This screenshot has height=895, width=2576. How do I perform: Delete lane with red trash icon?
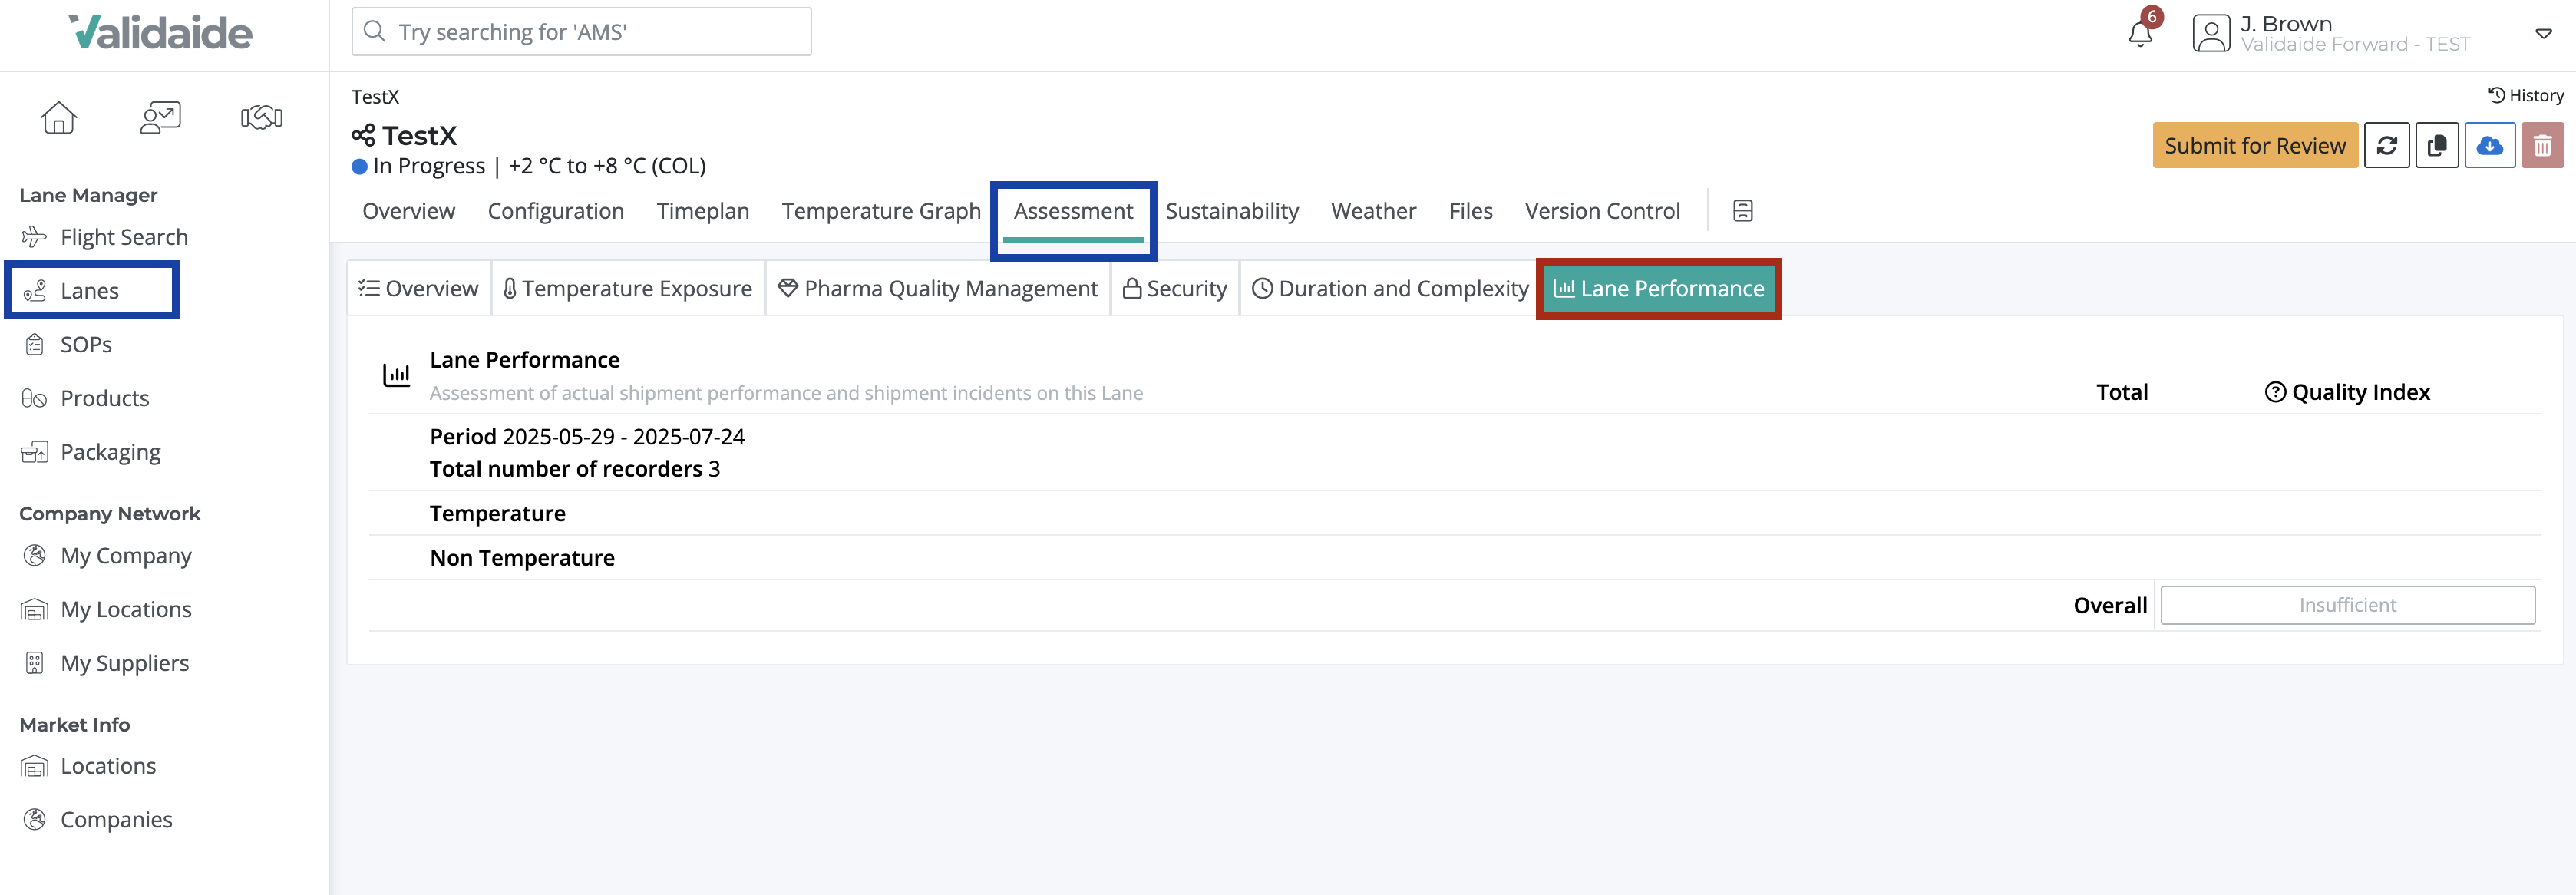tap(2542, 146)
